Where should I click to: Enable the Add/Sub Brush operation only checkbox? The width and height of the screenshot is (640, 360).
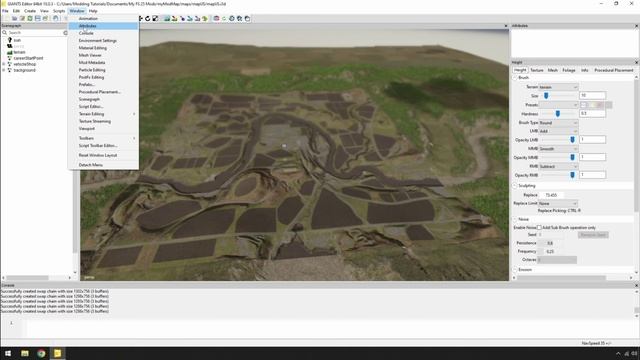pos(539,227)
